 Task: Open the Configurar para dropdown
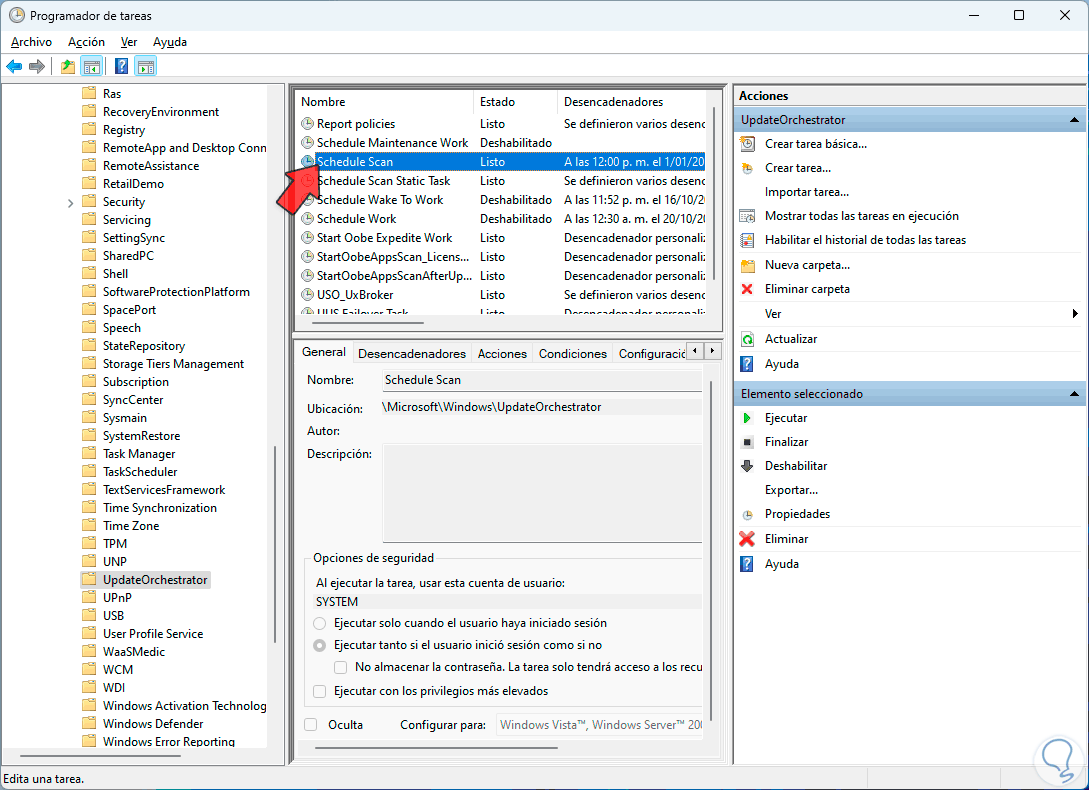599,725
